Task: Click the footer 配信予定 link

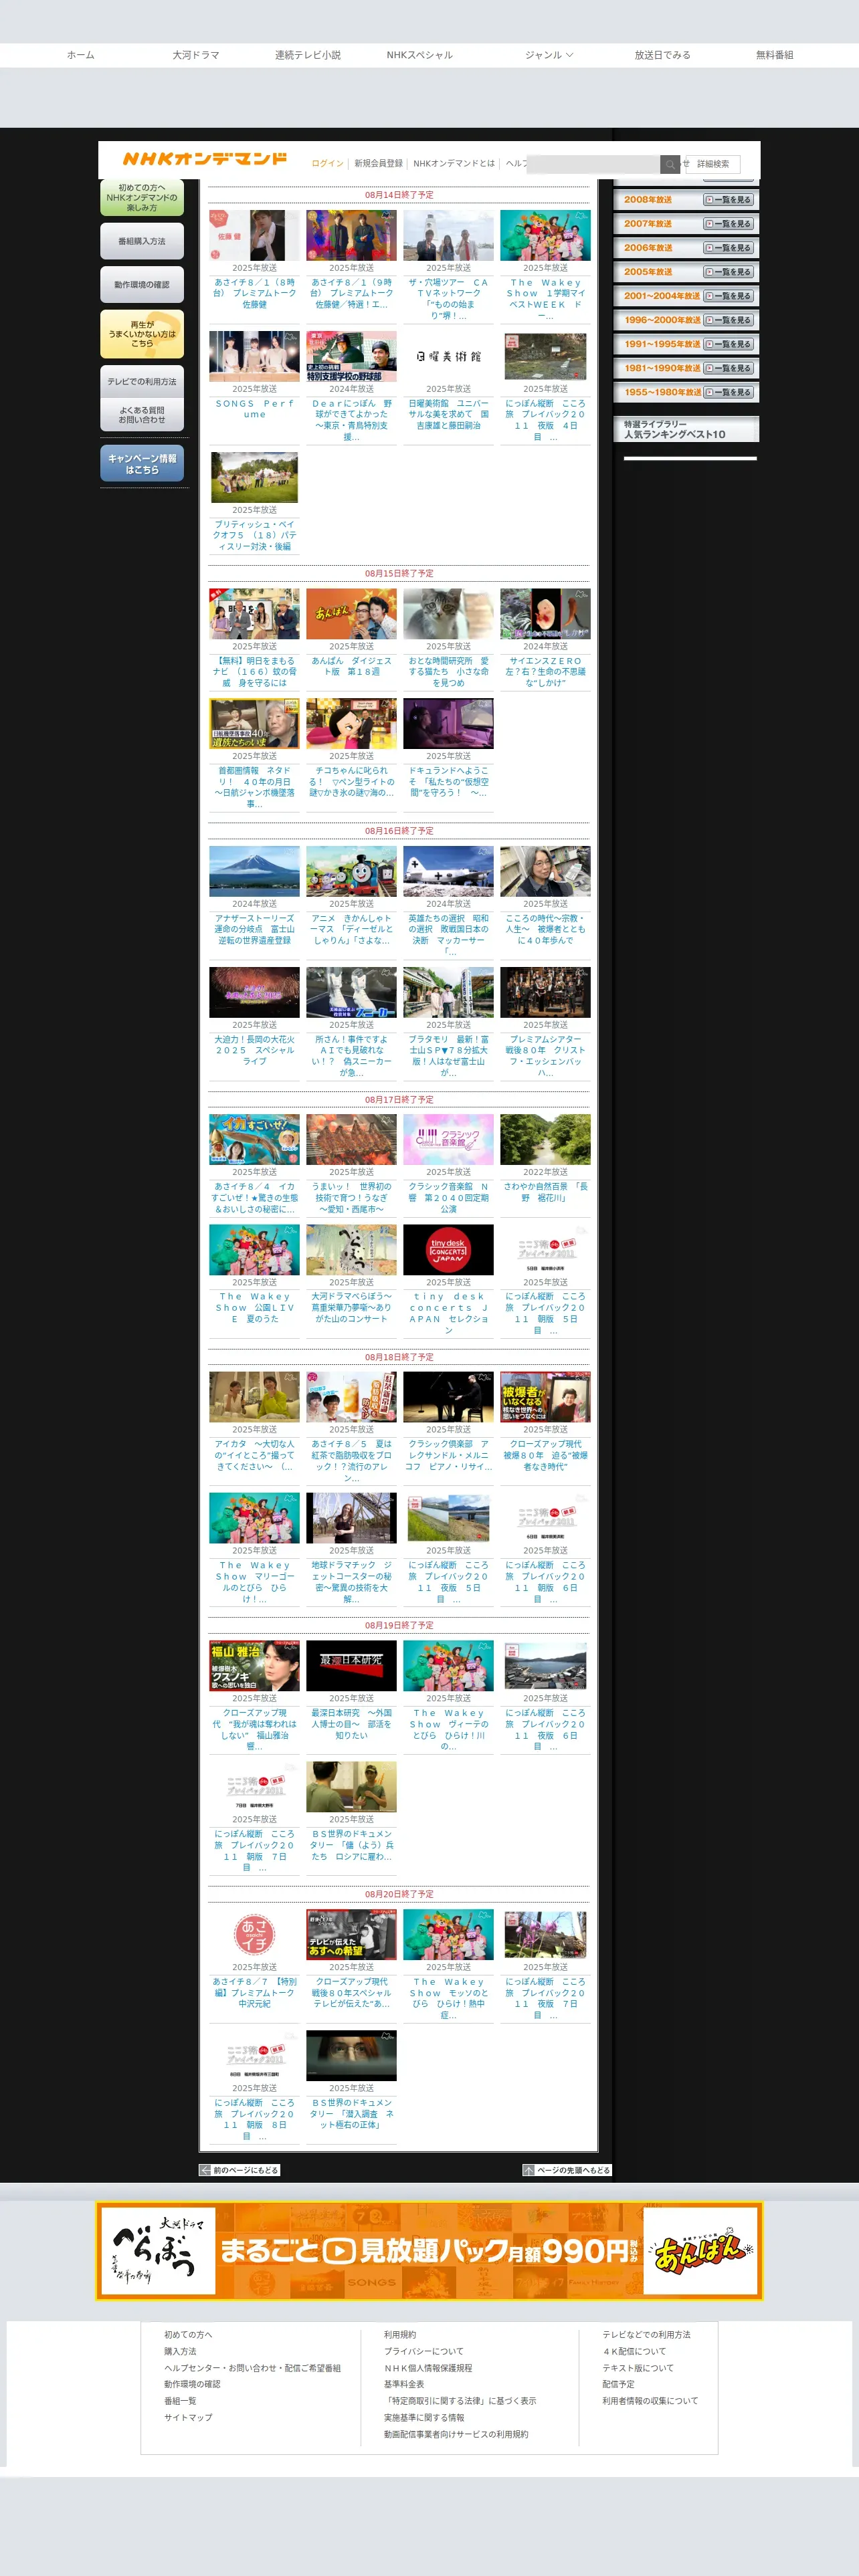Action: (x=618, y=2384)
